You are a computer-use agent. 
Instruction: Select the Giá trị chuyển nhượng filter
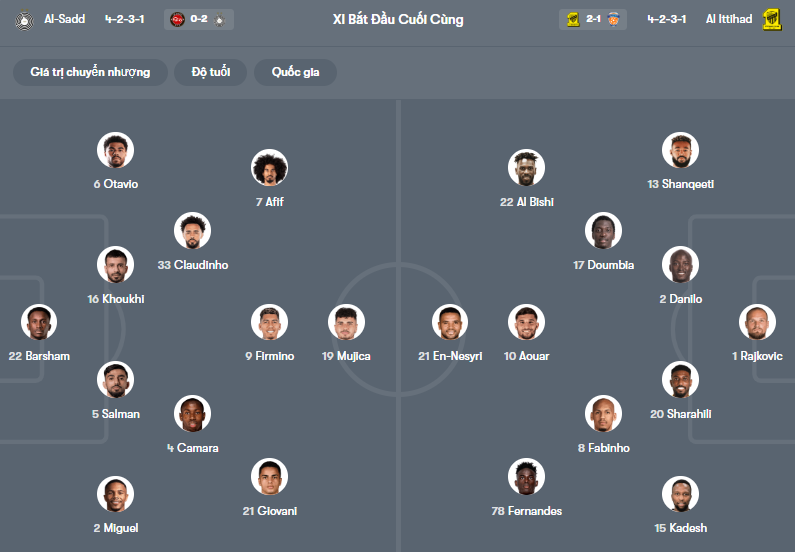(x=90, y=72)
